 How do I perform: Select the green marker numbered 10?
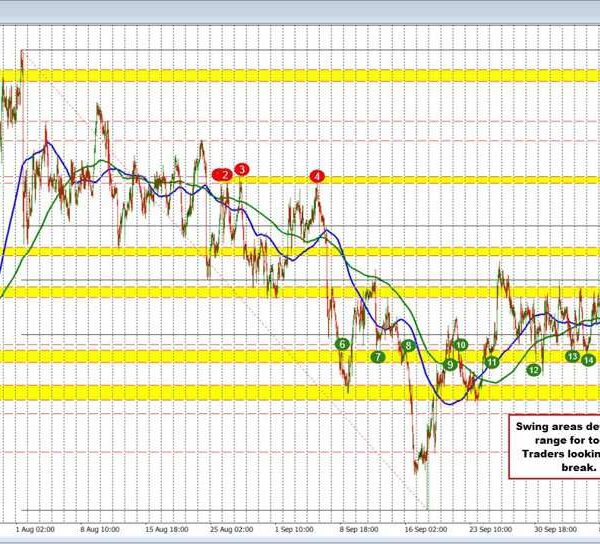click(461, 344)
